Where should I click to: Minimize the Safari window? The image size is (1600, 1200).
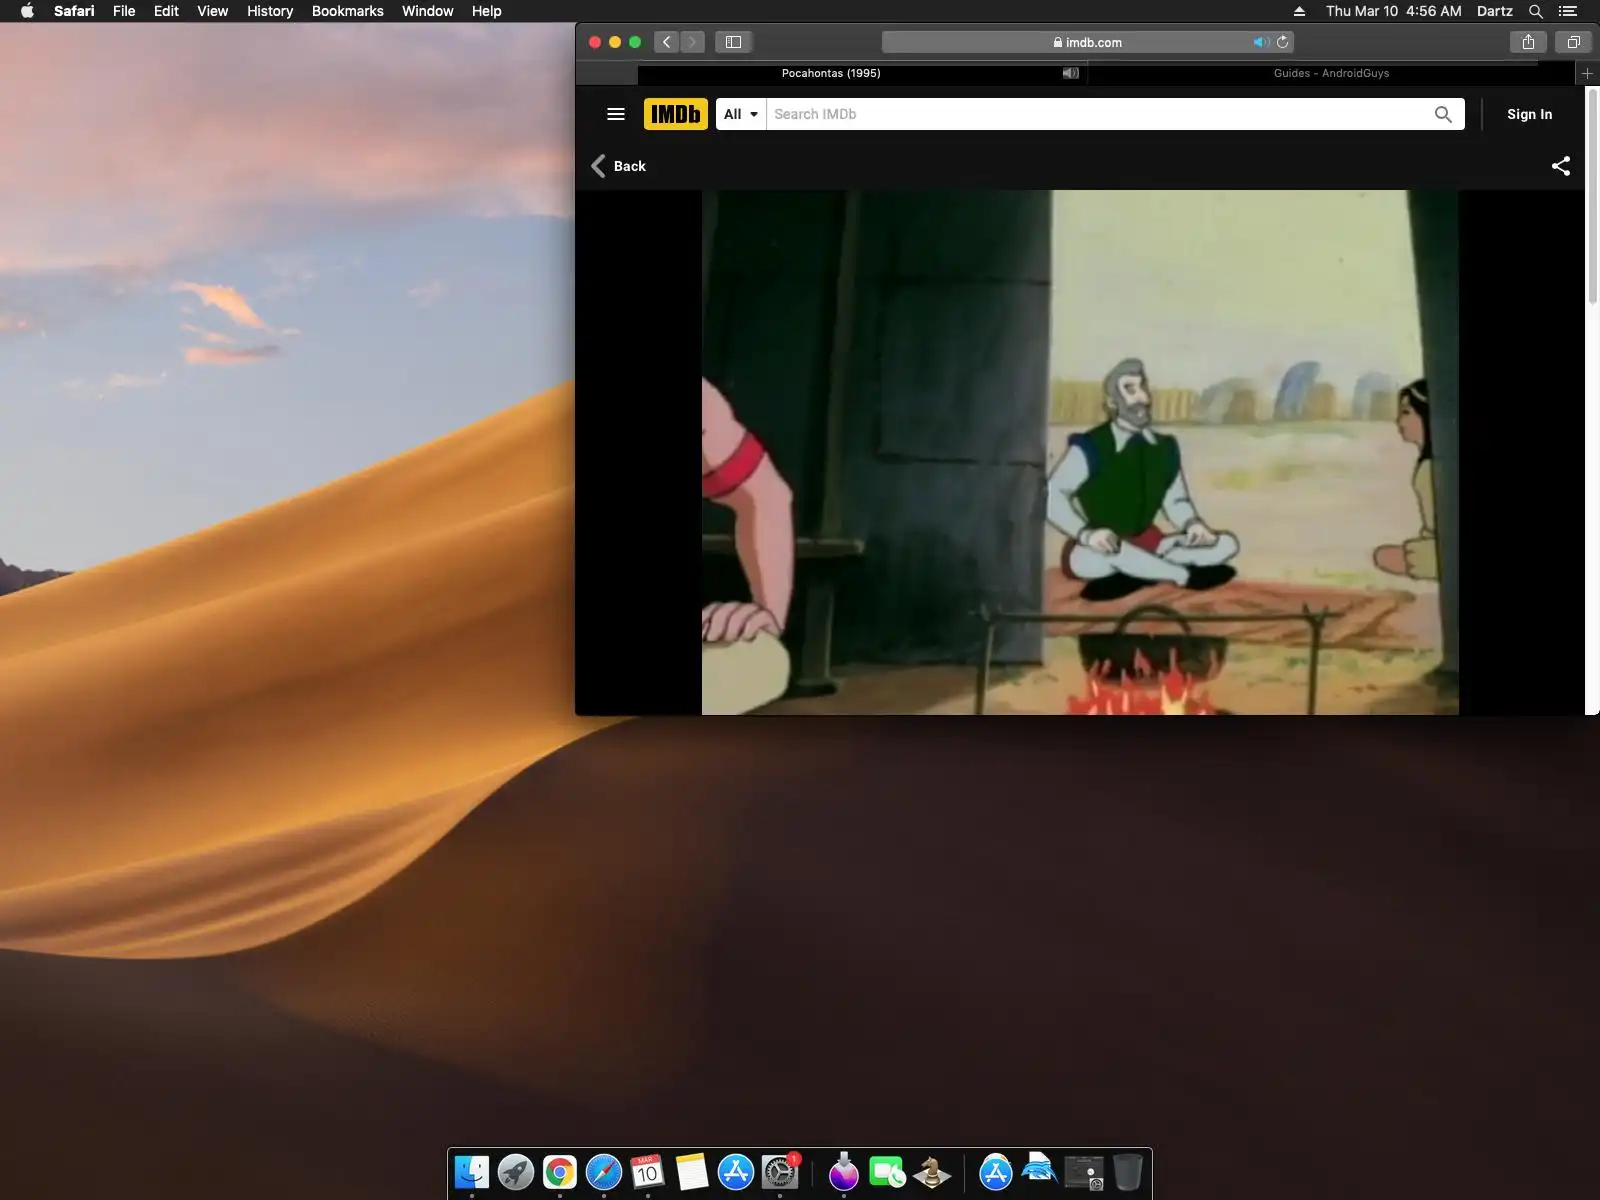coord(615,42)
